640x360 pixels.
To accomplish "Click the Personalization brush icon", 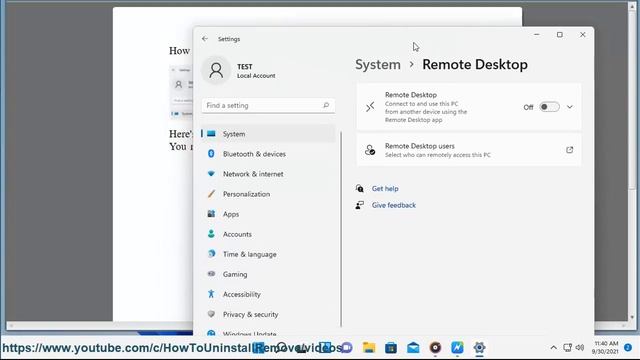I will (211, 193).
